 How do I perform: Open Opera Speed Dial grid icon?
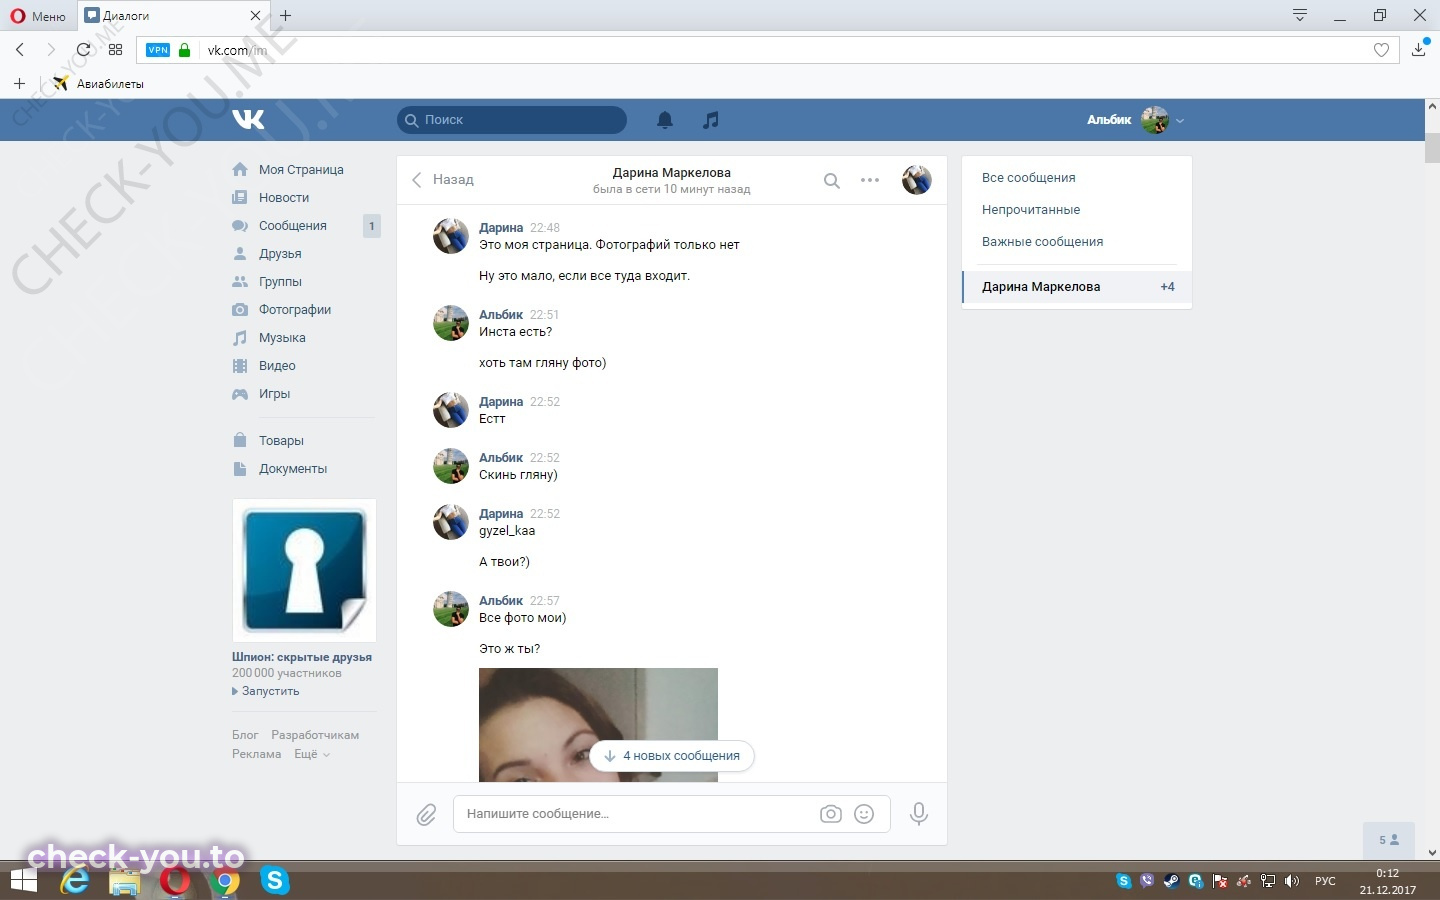tap(115, 50)
